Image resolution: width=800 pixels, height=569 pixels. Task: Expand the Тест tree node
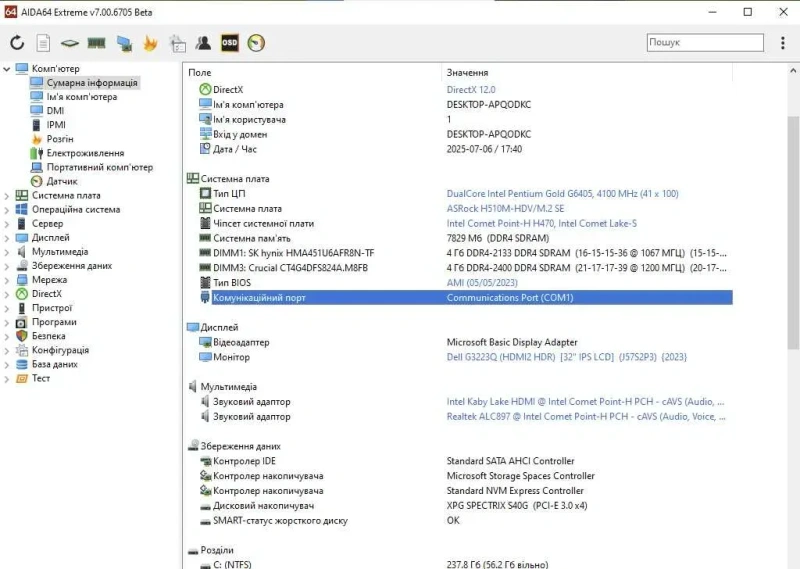coord(7,379)
